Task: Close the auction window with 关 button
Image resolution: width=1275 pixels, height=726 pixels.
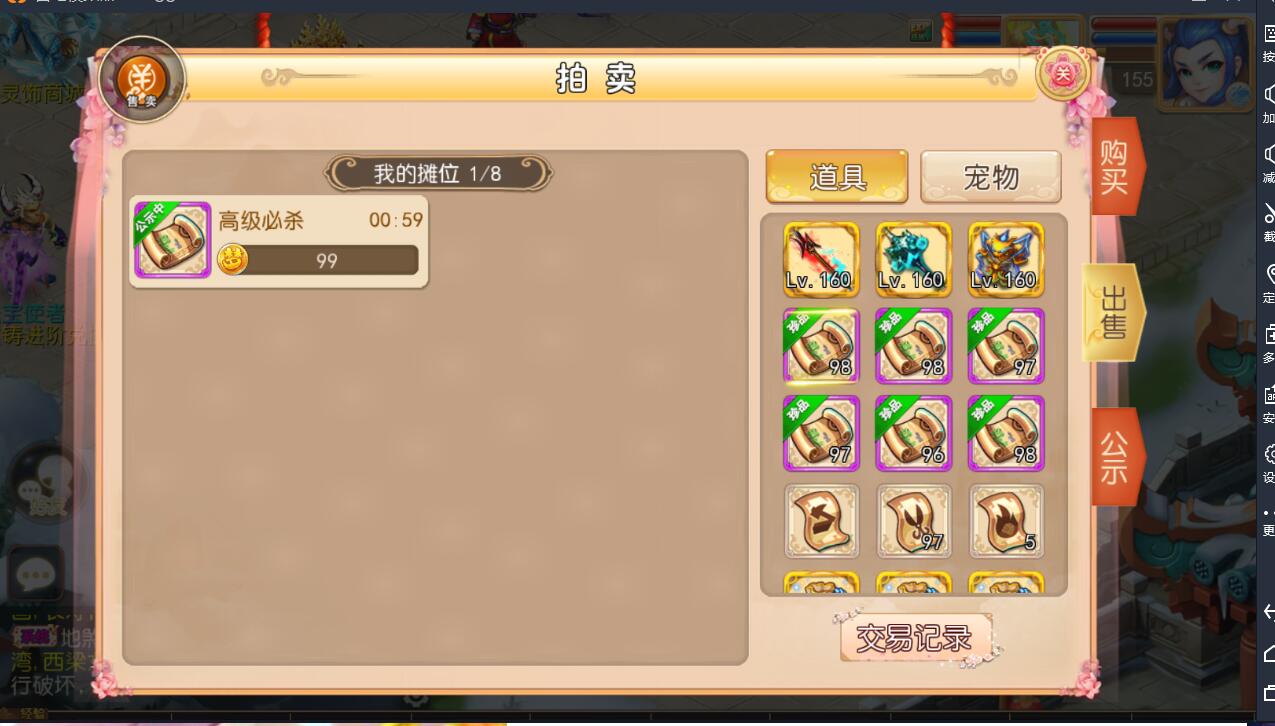Action: click(1063, 73)
